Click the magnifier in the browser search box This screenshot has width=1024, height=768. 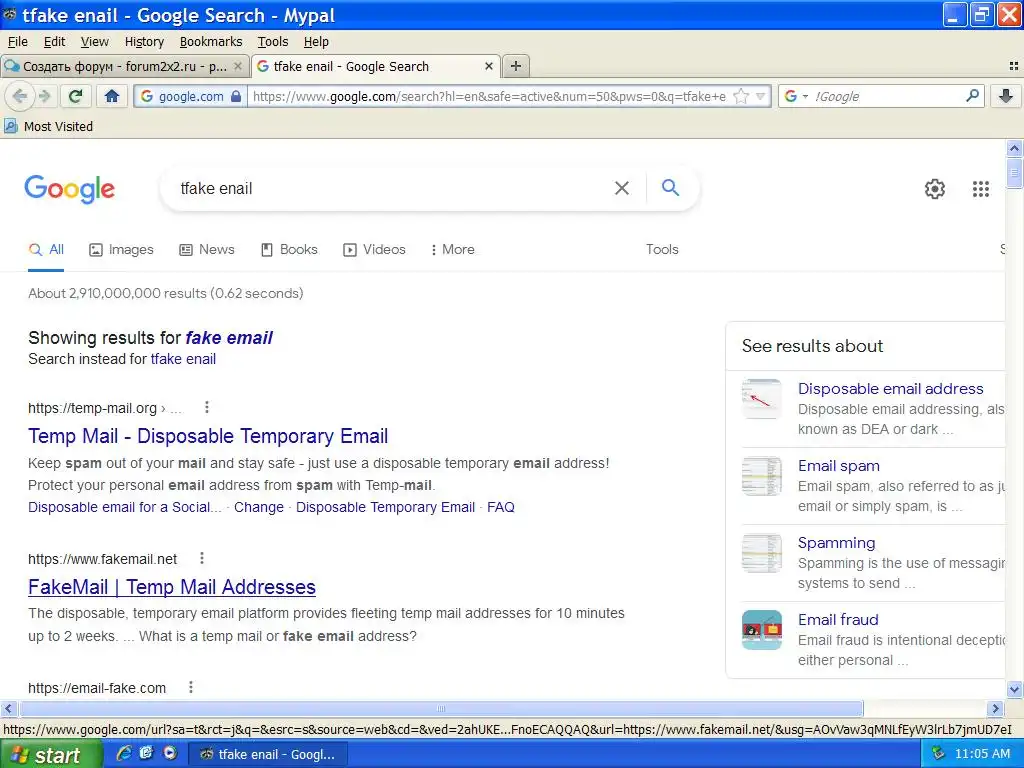(972, 96)
